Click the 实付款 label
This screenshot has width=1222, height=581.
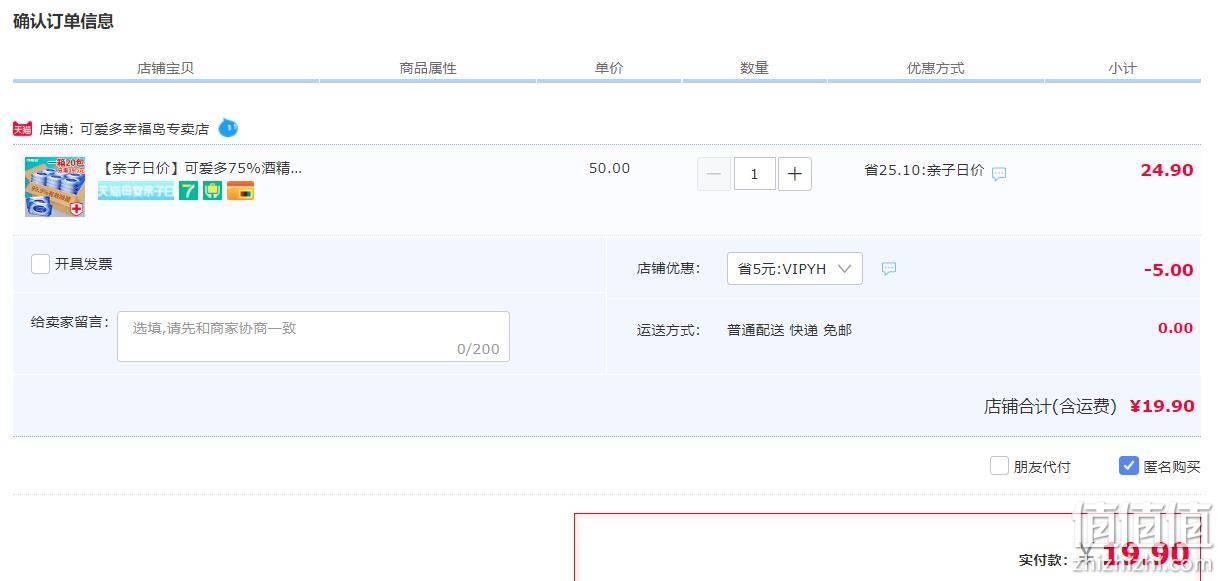click(x=1043, y=560)
